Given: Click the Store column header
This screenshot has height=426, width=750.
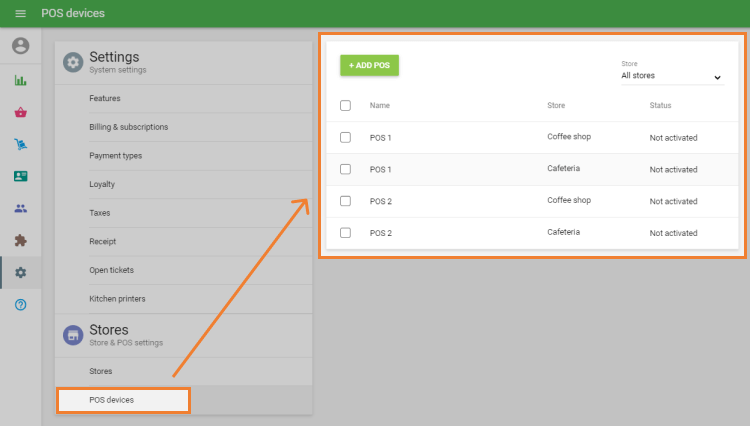Looking at the screenshot, I should pyautogui.click(x=556, y=106).
